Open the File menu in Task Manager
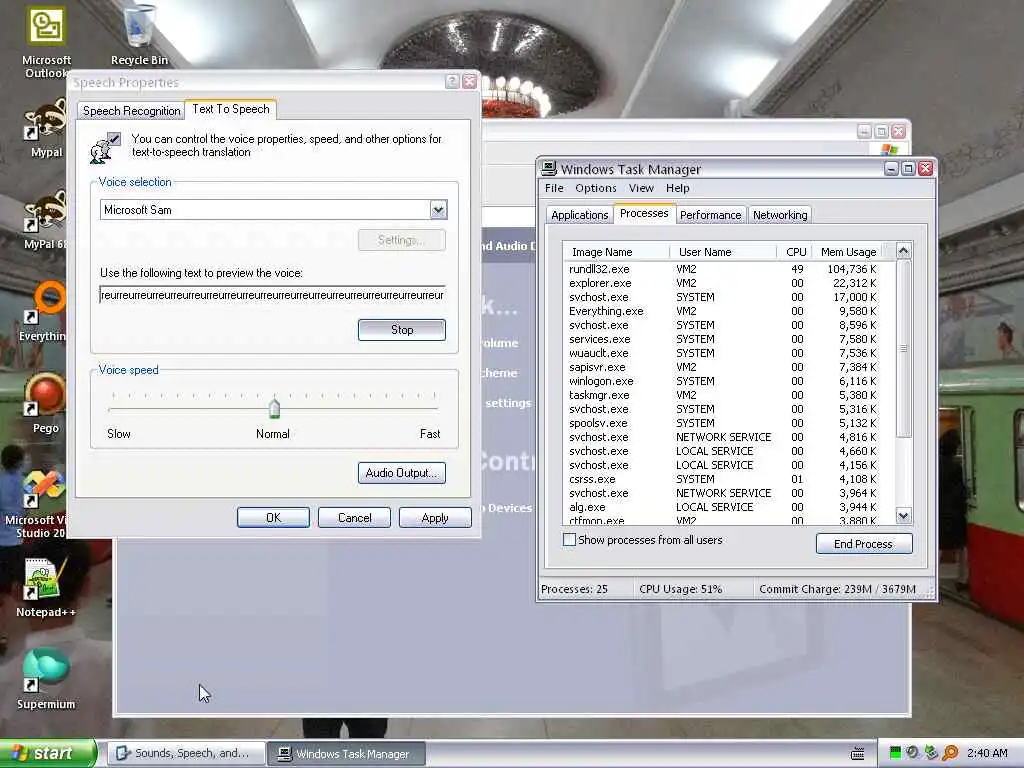This screenshot has width=1024, height=768. pyautogui.click(x=554, y=188)
